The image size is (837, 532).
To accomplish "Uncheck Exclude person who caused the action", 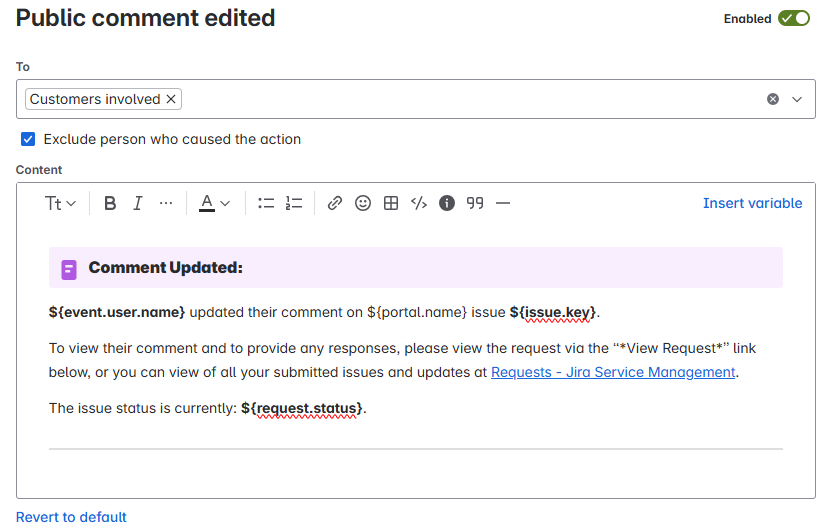I will (x=28, y=139).
